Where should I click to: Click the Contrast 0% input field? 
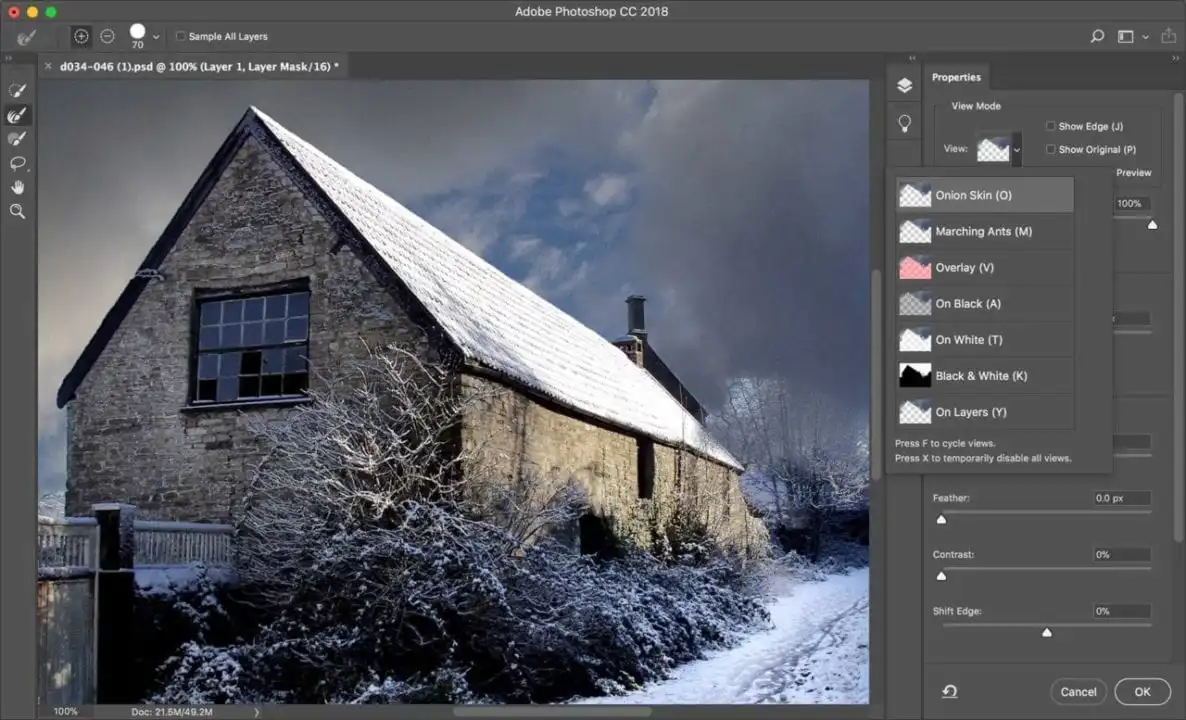point(1122,554)
